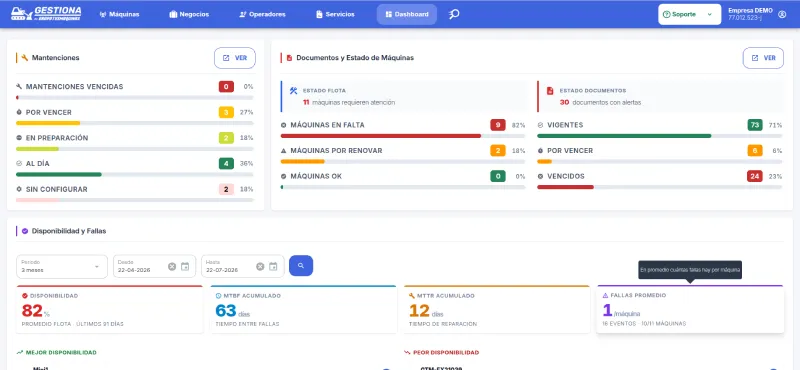The width and height of the screenshot is (800, 370).
Task: Click the wrench icon beside the Mantenciones title
Action: [x=24, y=58]
